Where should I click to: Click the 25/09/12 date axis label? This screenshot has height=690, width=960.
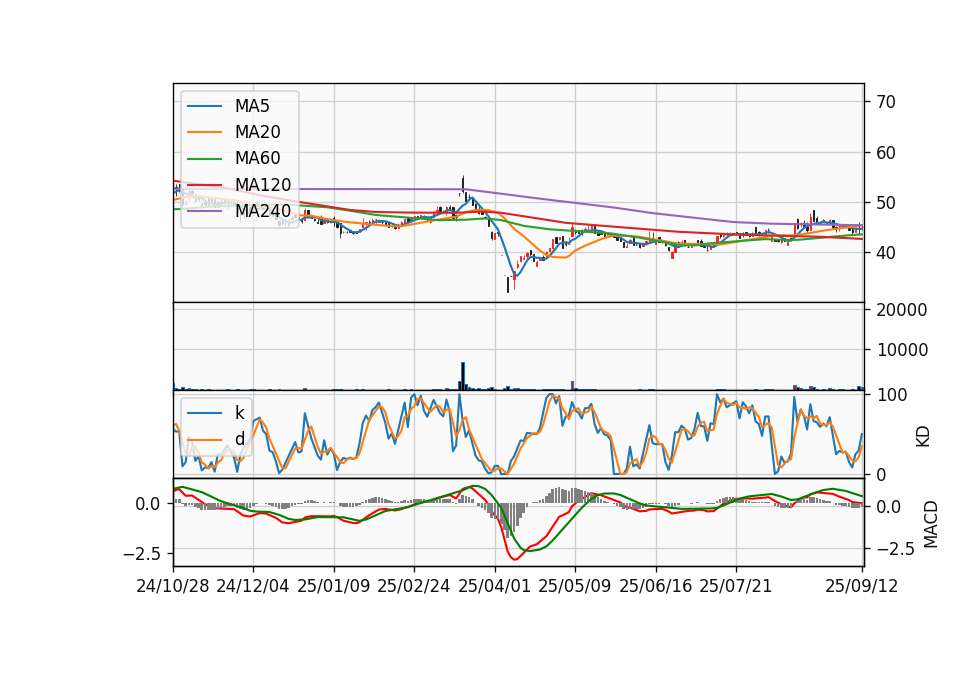(x=861, y=586)
